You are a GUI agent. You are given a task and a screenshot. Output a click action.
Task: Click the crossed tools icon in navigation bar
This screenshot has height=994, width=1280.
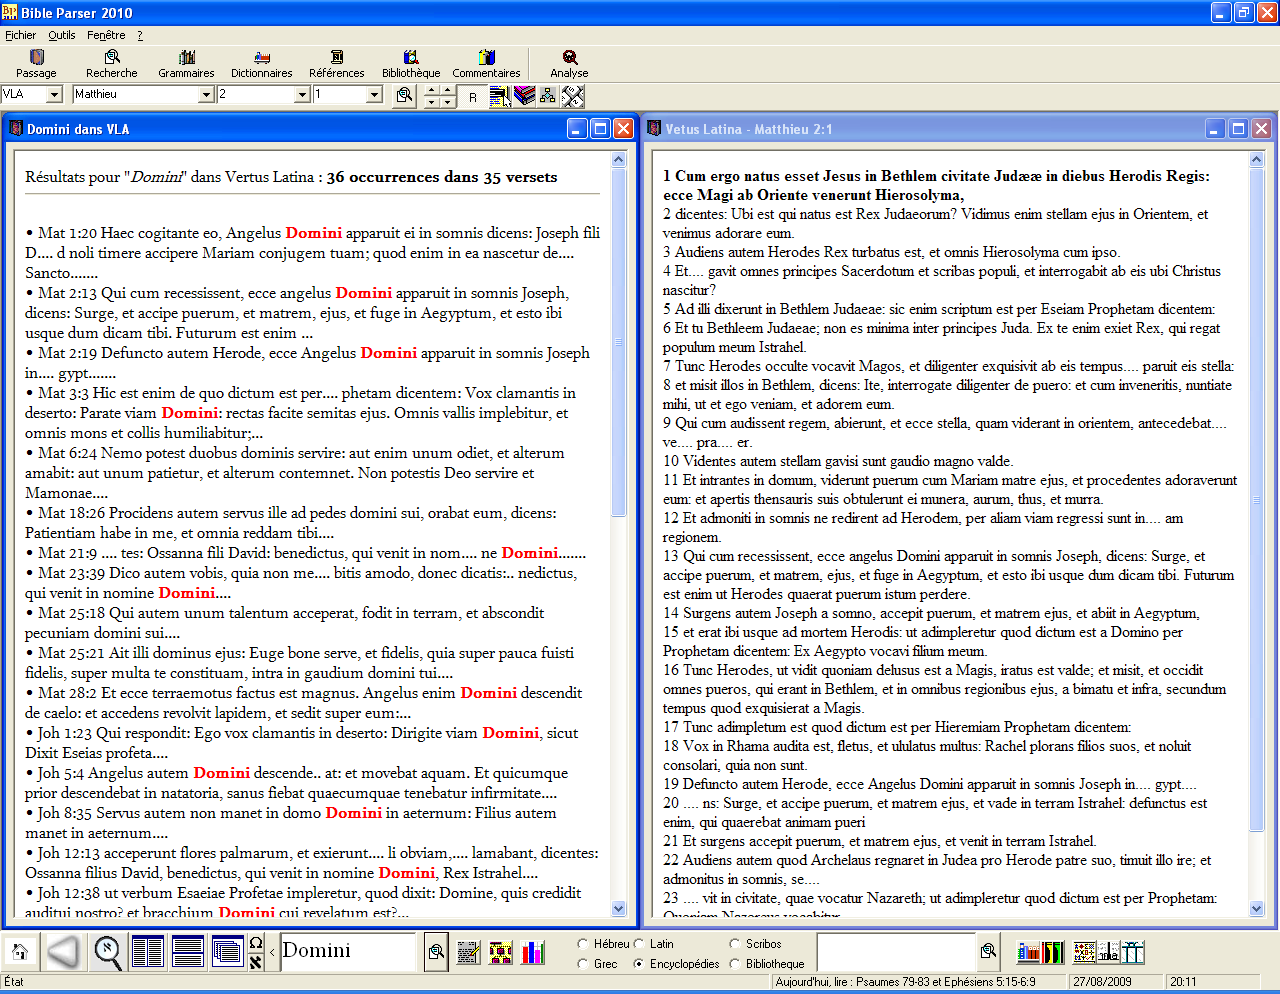(572, 96)
